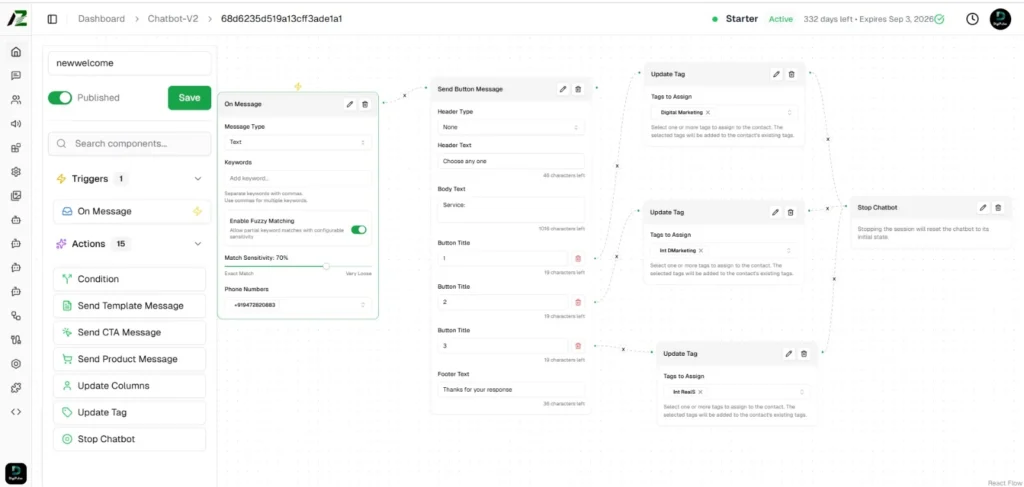The image size is (1024, 487).
Task: Click the Match Sensitivity slider handle
Action: (x=326, y=266)
